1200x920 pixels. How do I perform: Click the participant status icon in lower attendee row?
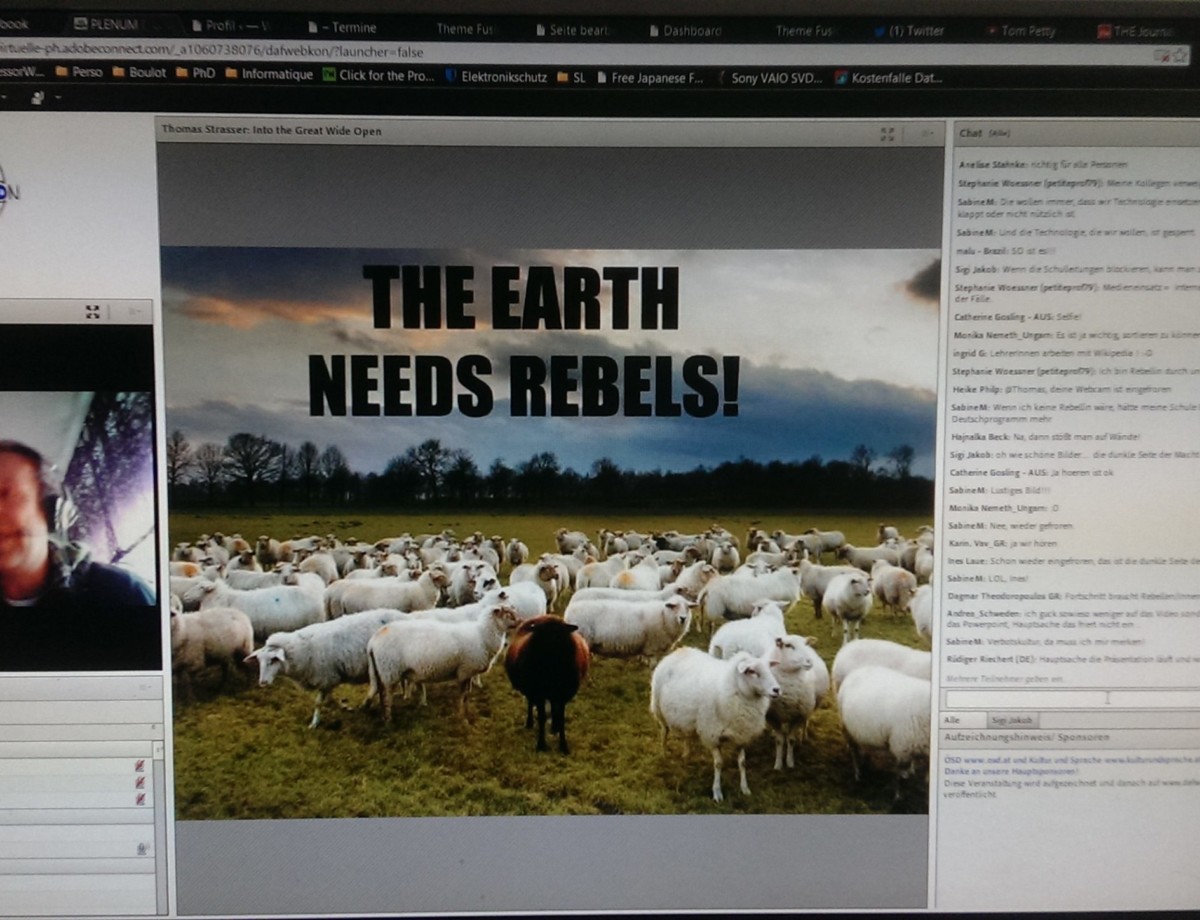coord(142,849)
